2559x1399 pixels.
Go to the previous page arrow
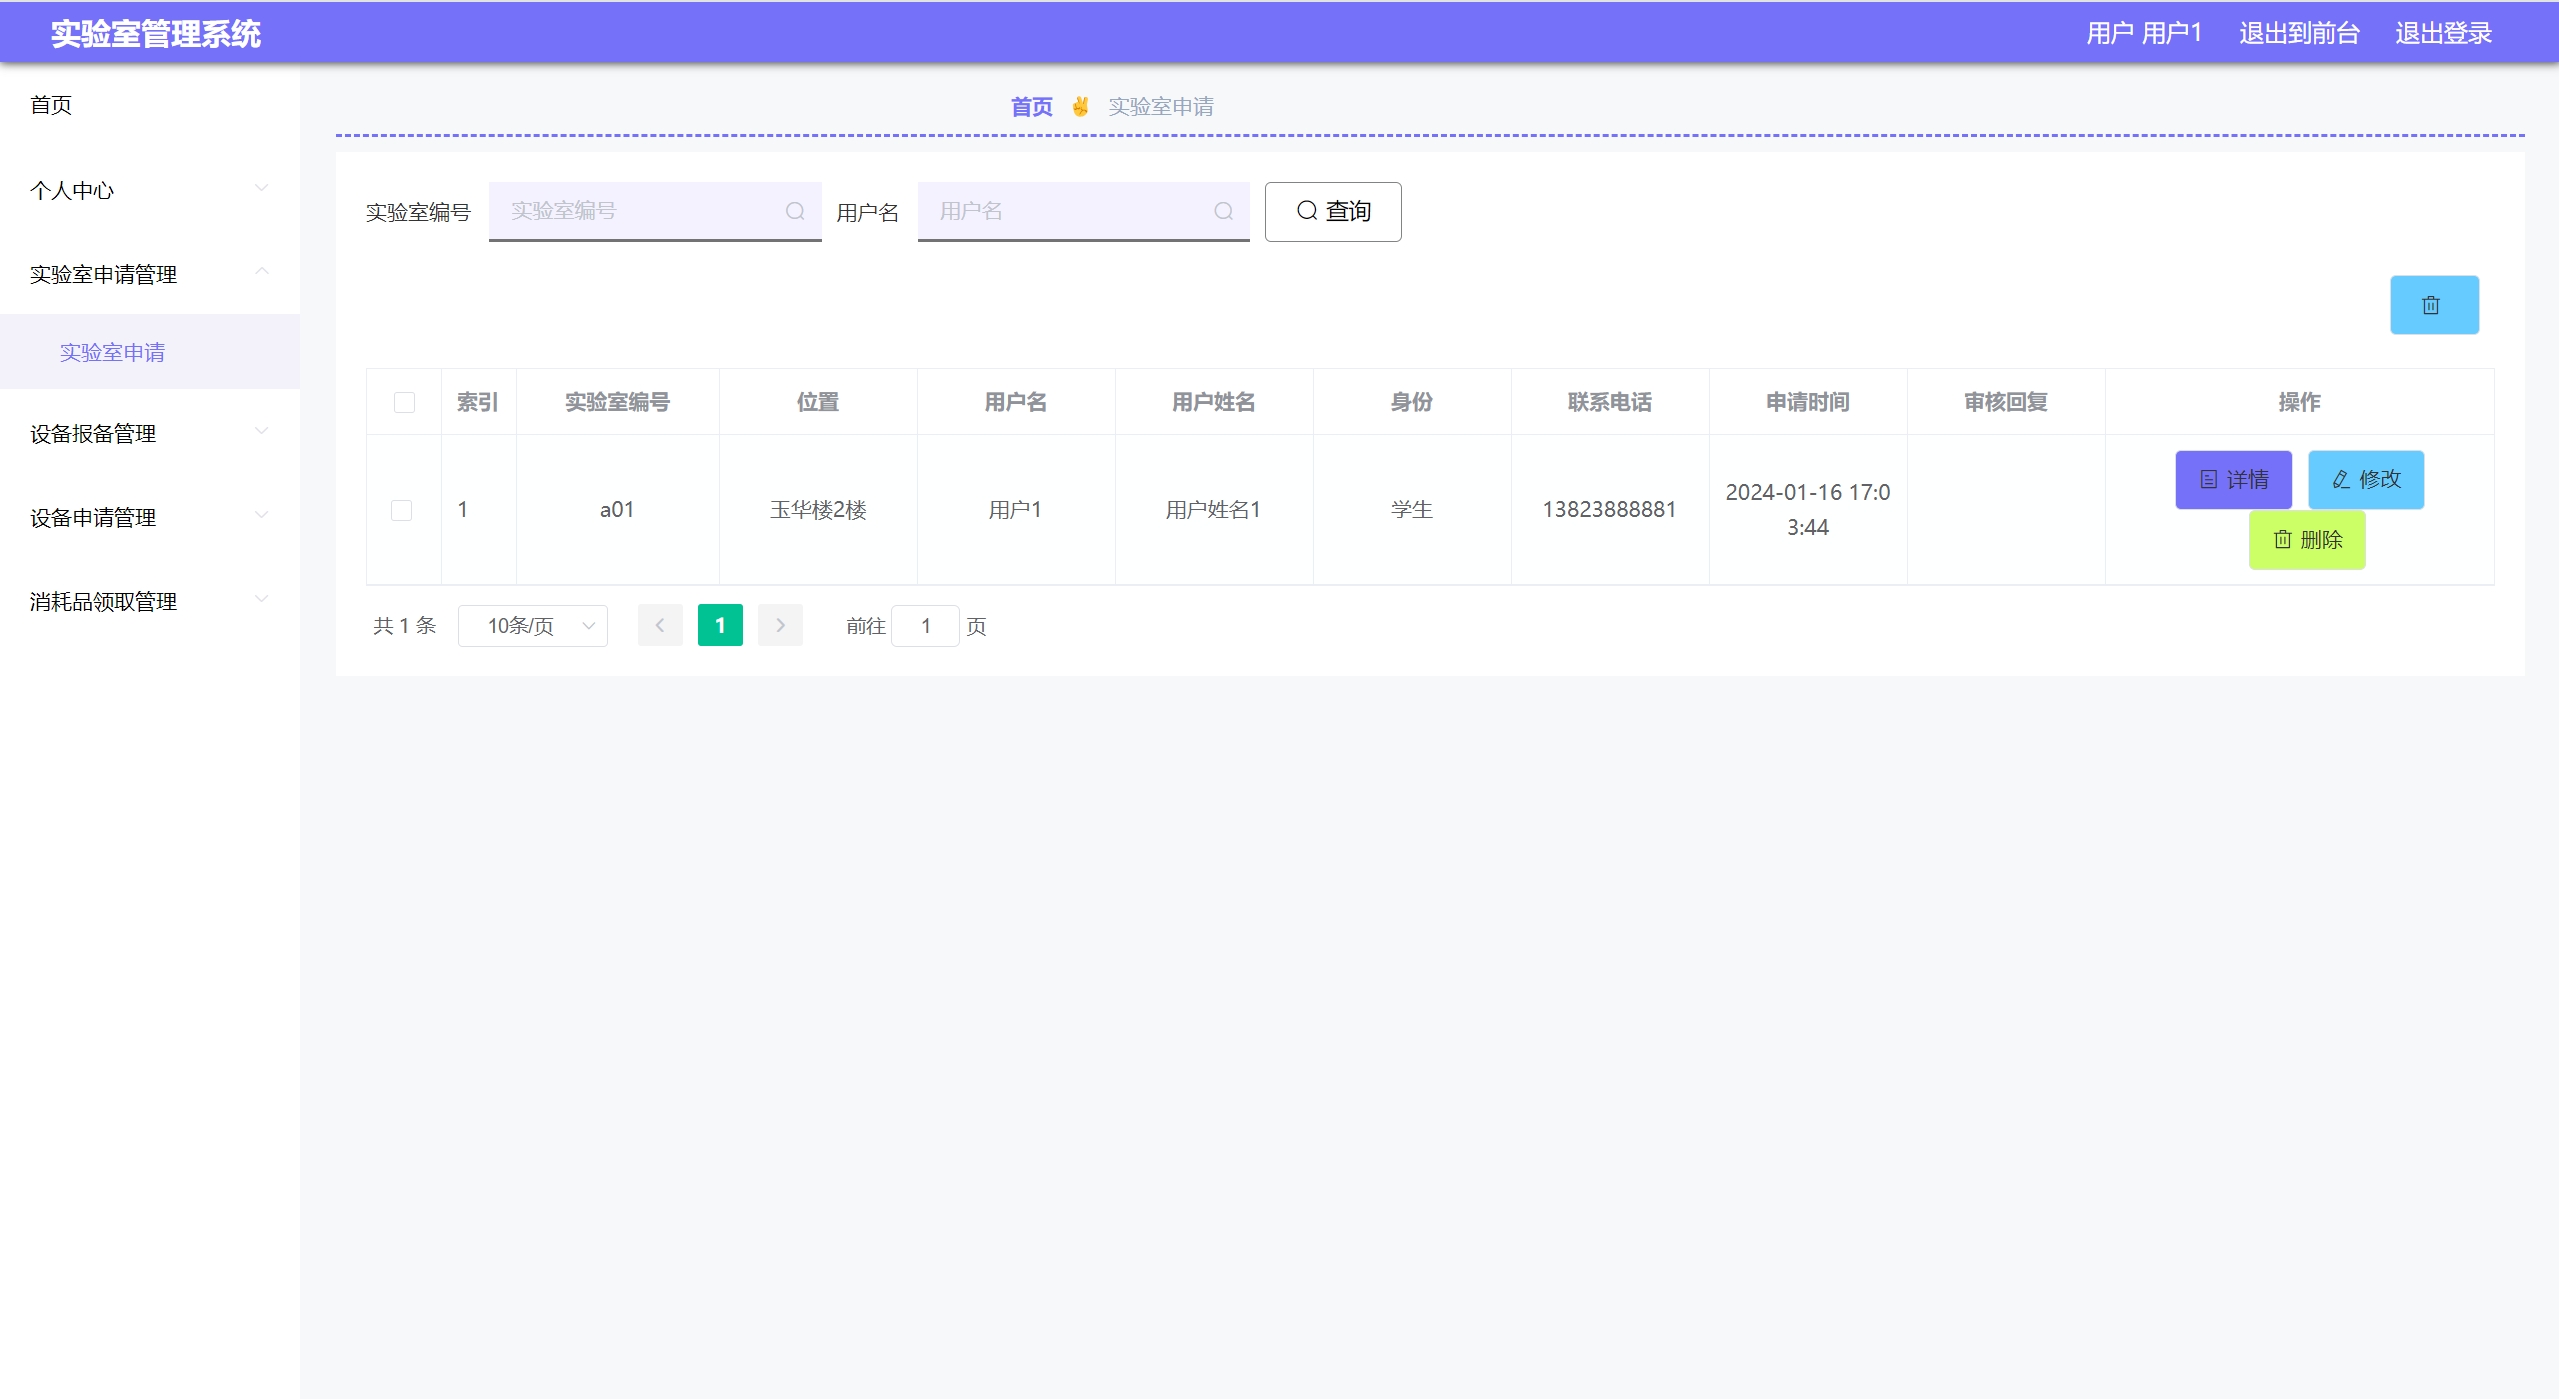tap(660, 626)
